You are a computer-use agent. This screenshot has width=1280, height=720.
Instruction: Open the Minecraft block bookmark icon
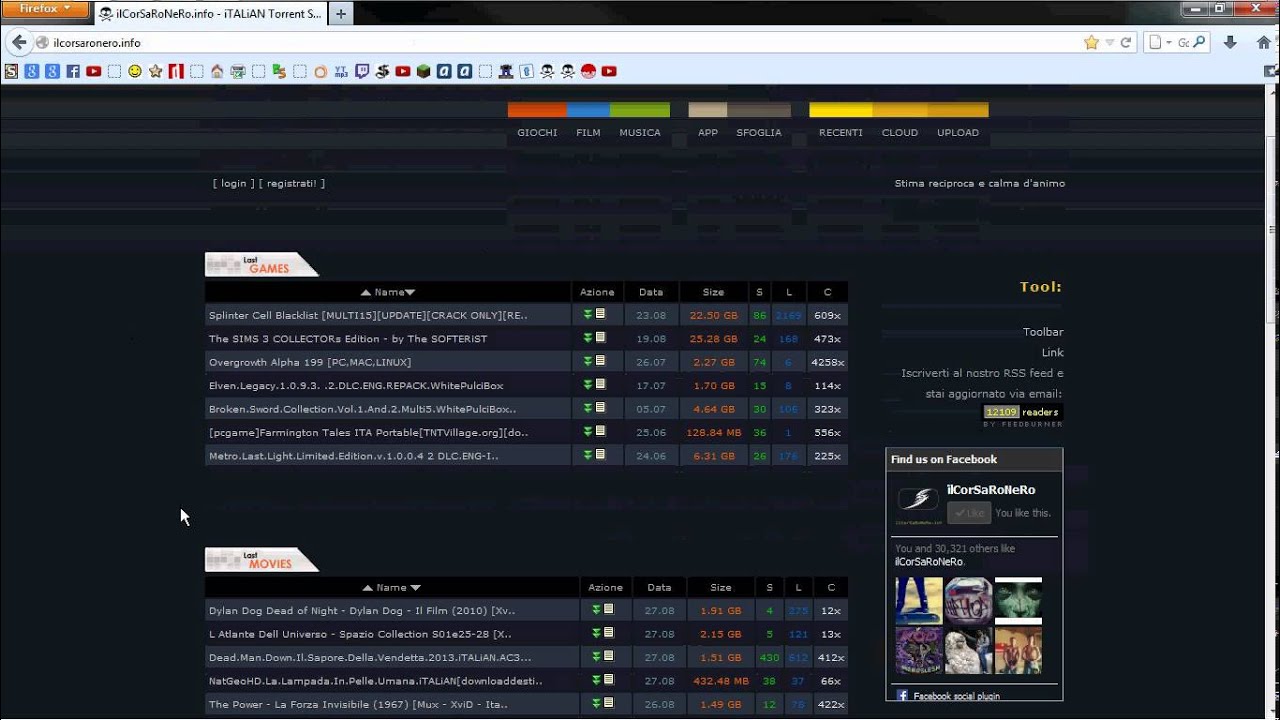pyautogui.click(x=423, y=71)
